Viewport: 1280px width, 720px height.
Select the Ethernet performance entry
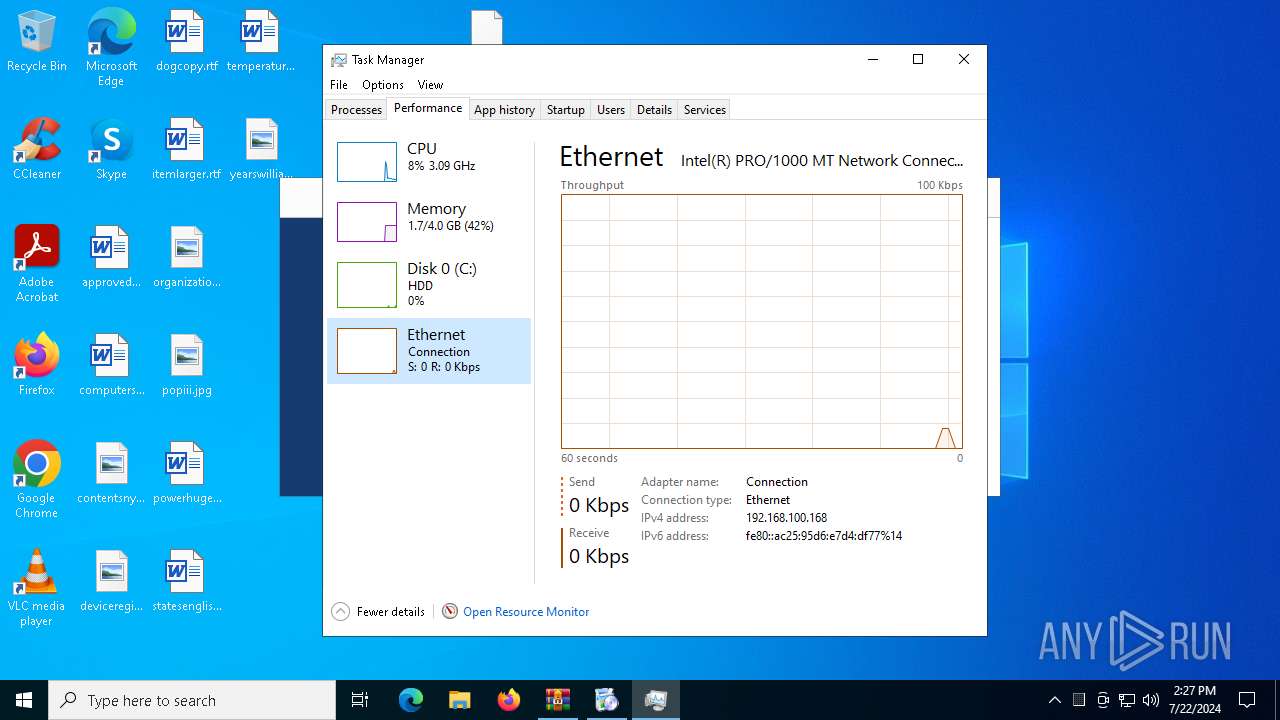click(429, 351)
